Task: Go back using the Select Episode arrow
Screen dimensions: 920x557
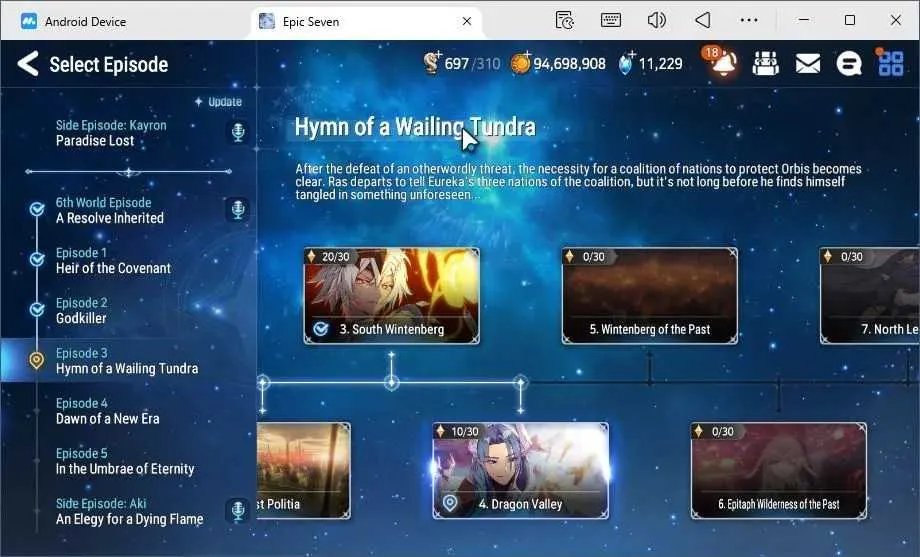Action: pyautogui.click(x=28, y=63)
